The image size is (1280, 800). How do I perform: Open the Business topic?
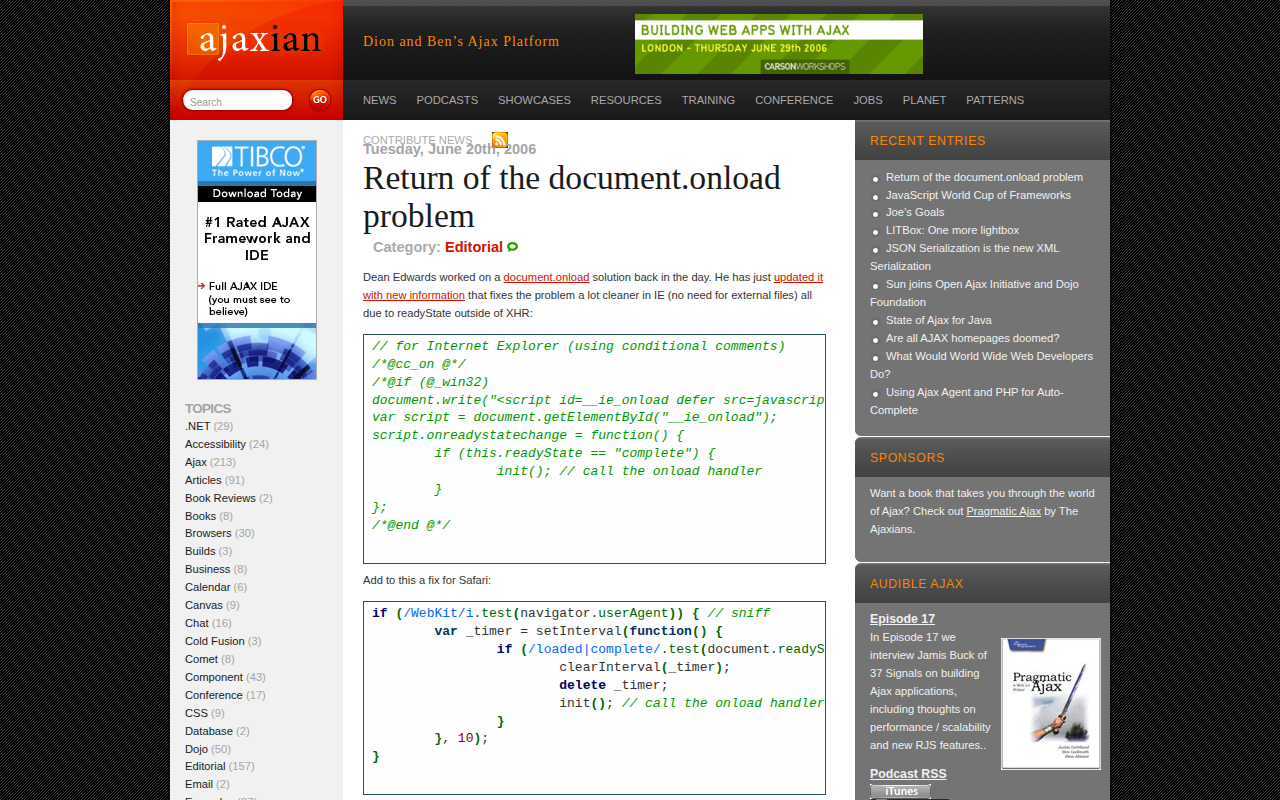pyautogui.click(x=207, y=569)
